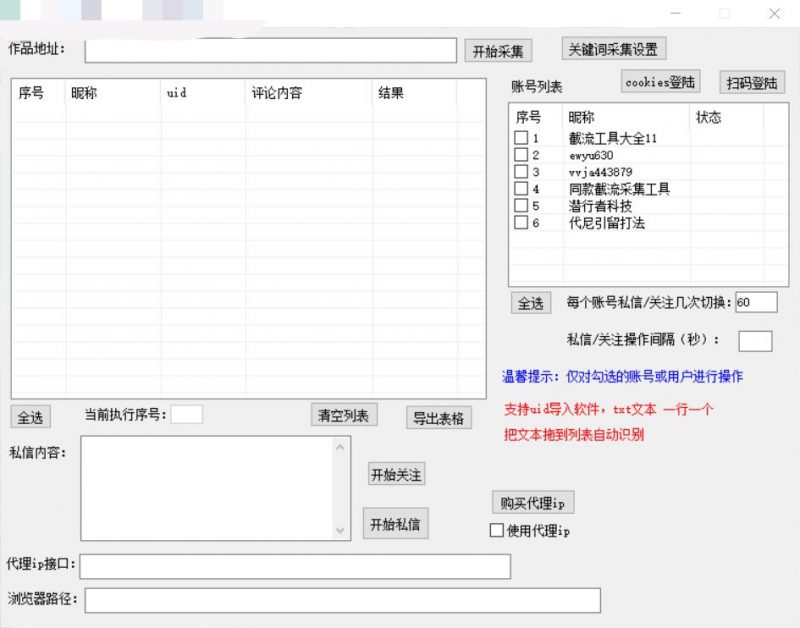Close the window with the X button
The width and height of the screenshot is (800, 628).
[774, 14]
